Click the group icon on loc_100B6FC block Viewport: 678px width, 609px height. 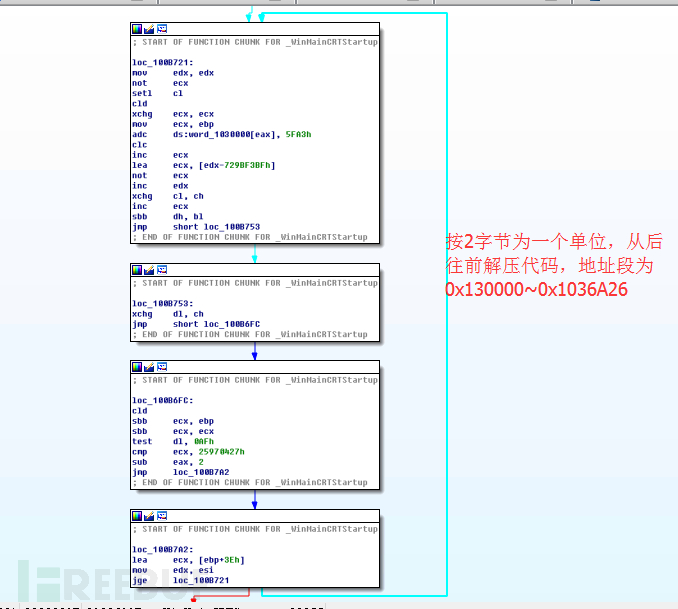(x=162, y=367)
